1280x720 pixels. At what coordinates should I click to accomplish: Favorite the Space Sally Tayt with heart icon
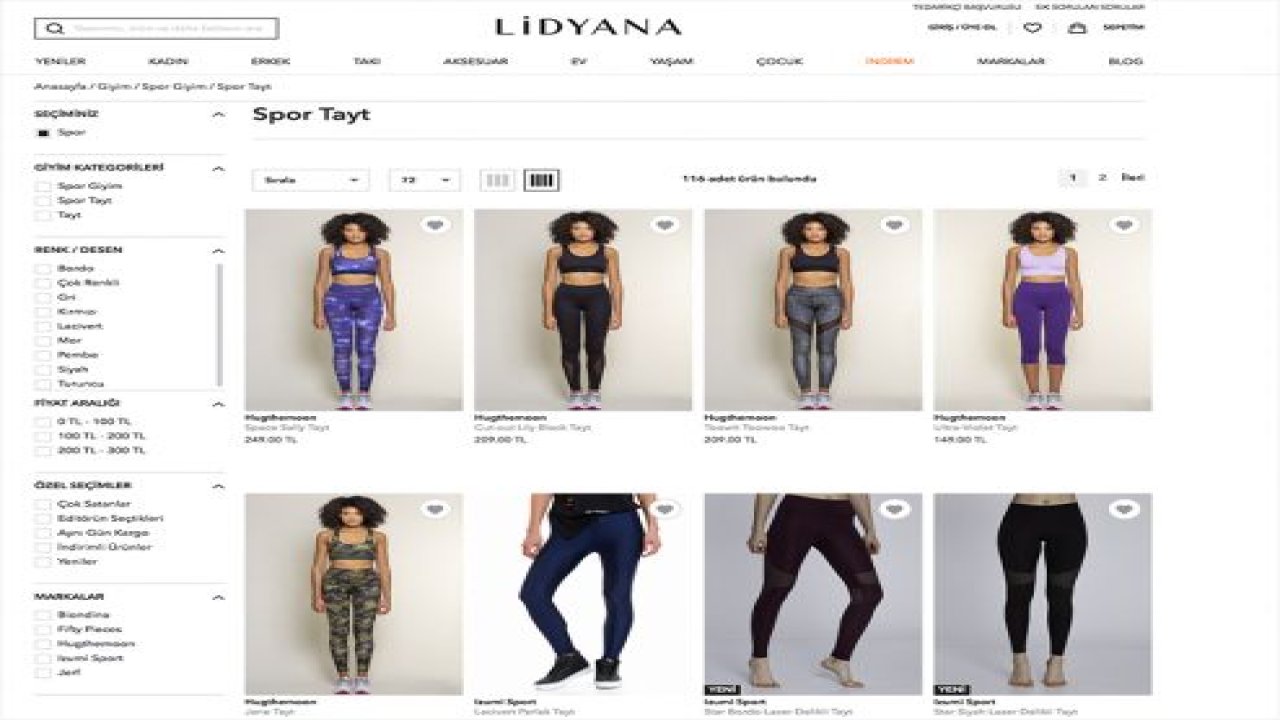tap(435, 225)
